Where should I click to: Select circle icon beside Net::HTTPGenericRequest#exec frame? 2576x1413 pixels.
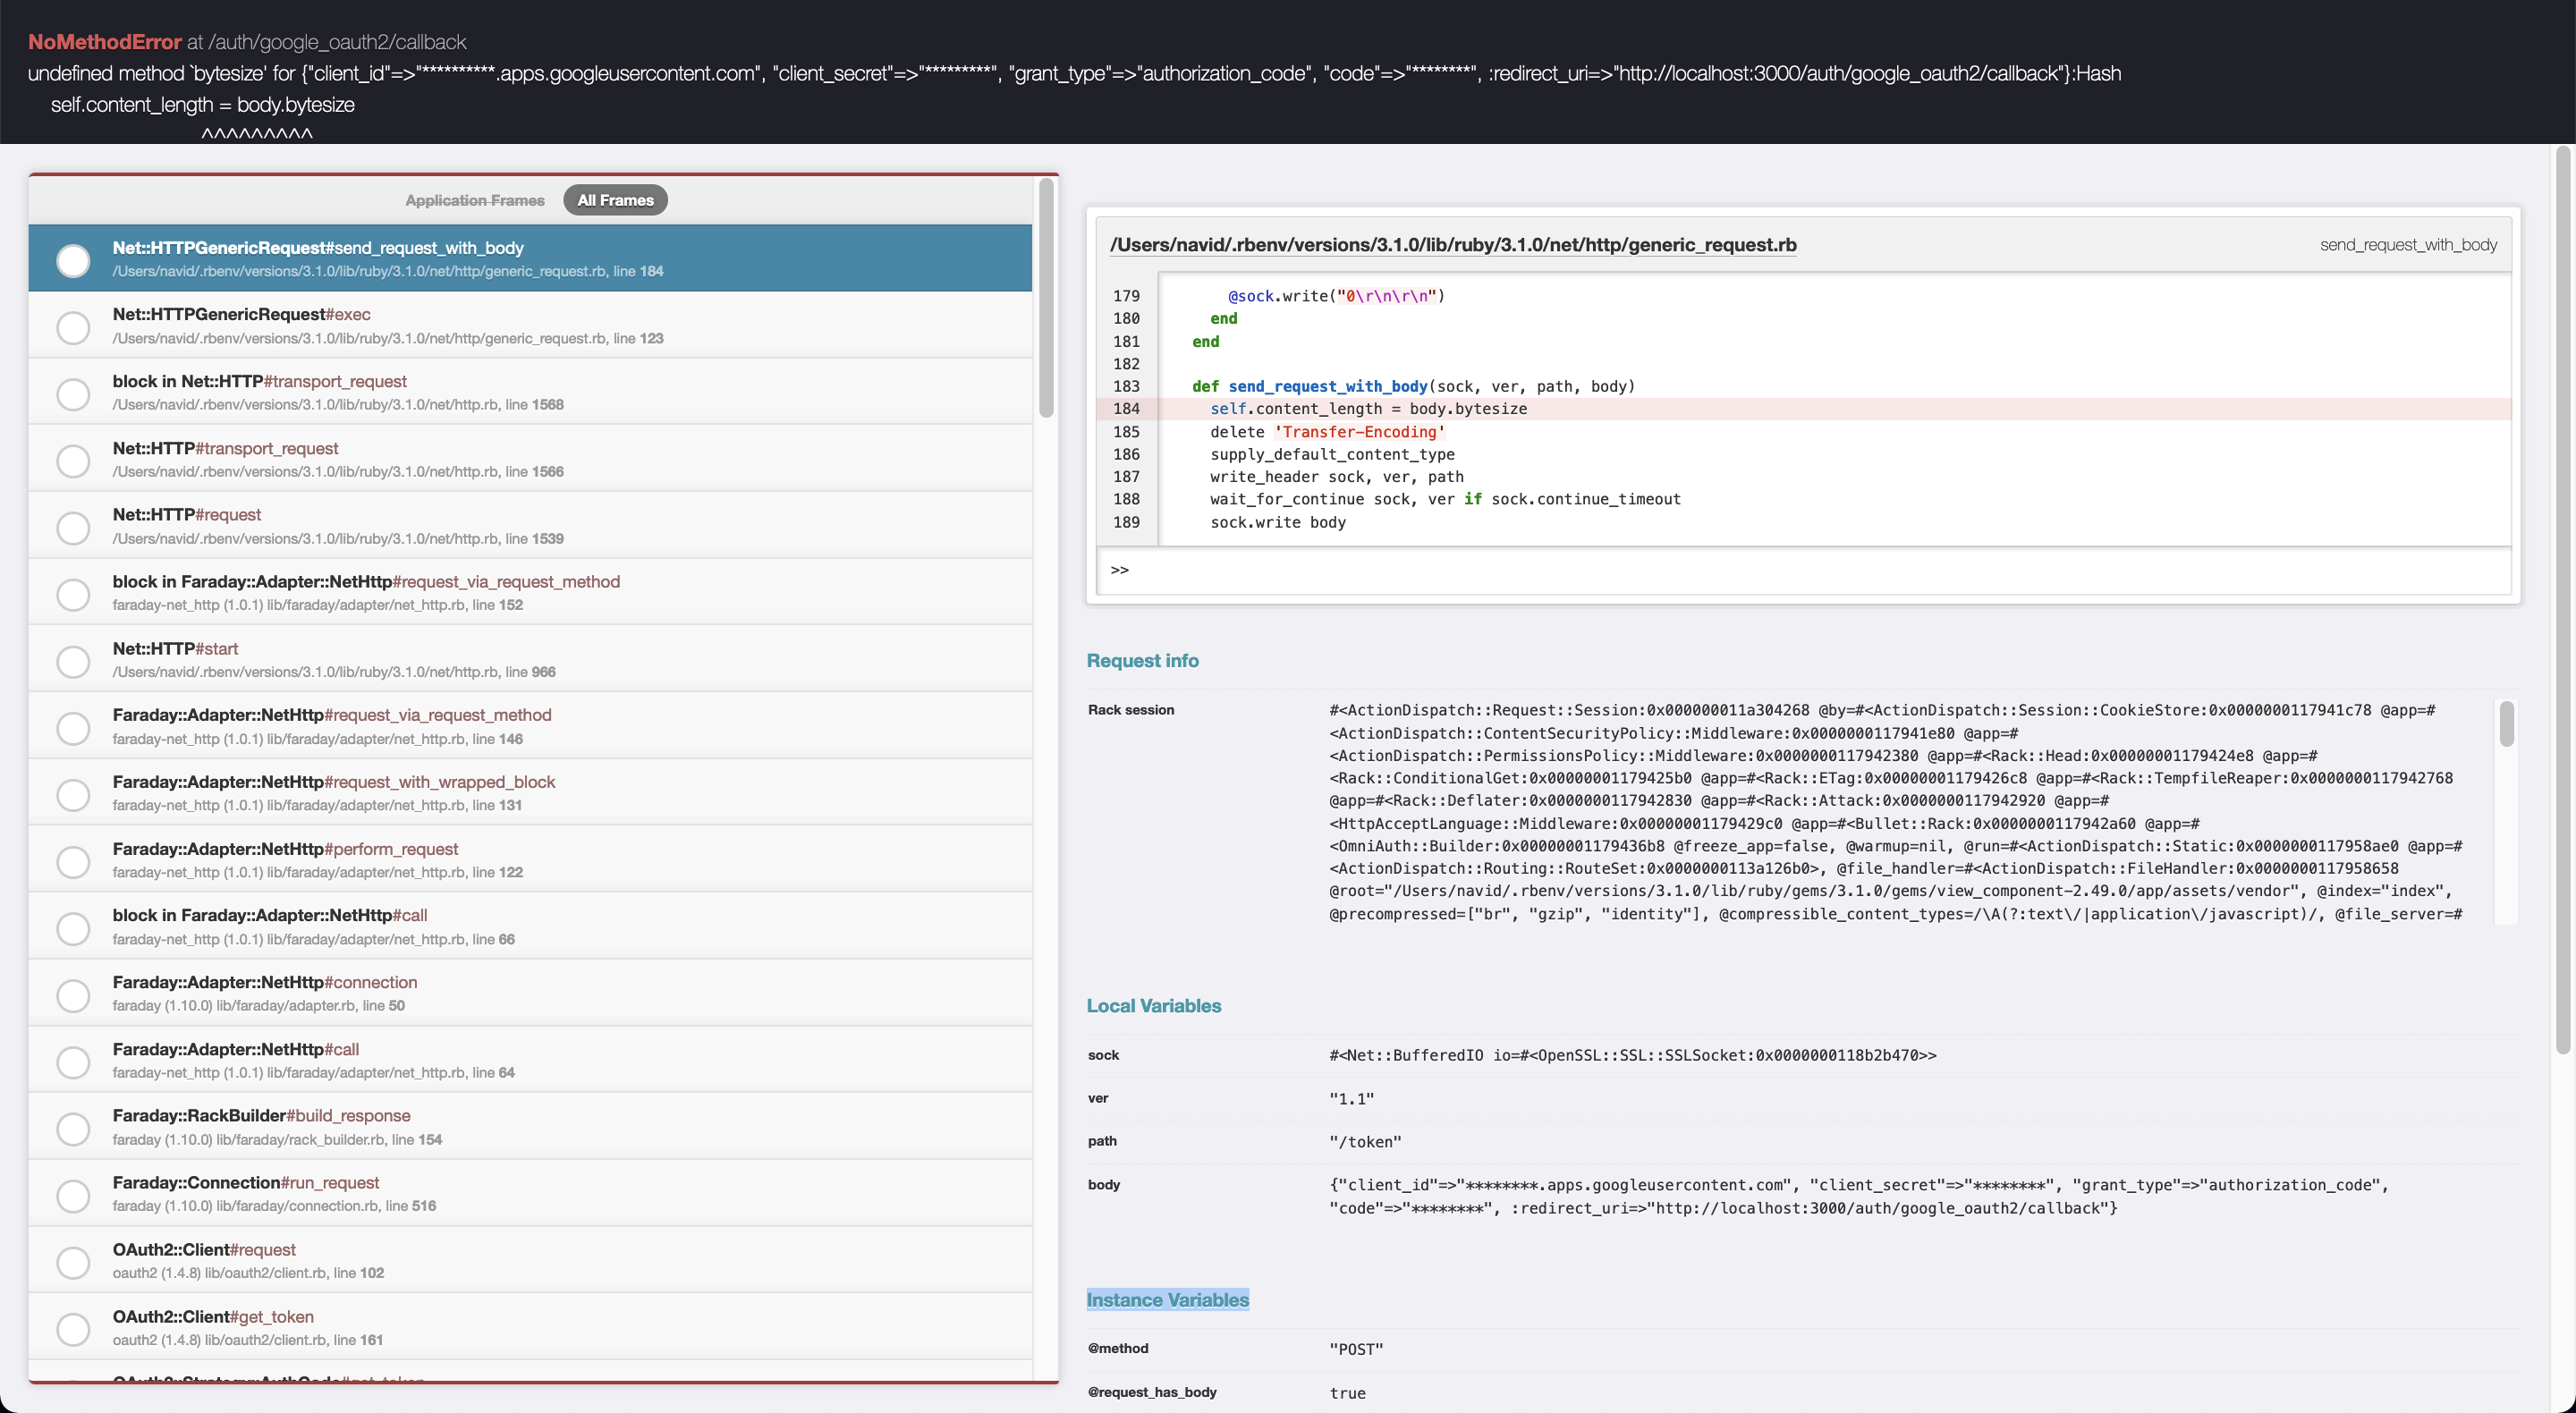[73, 327]
